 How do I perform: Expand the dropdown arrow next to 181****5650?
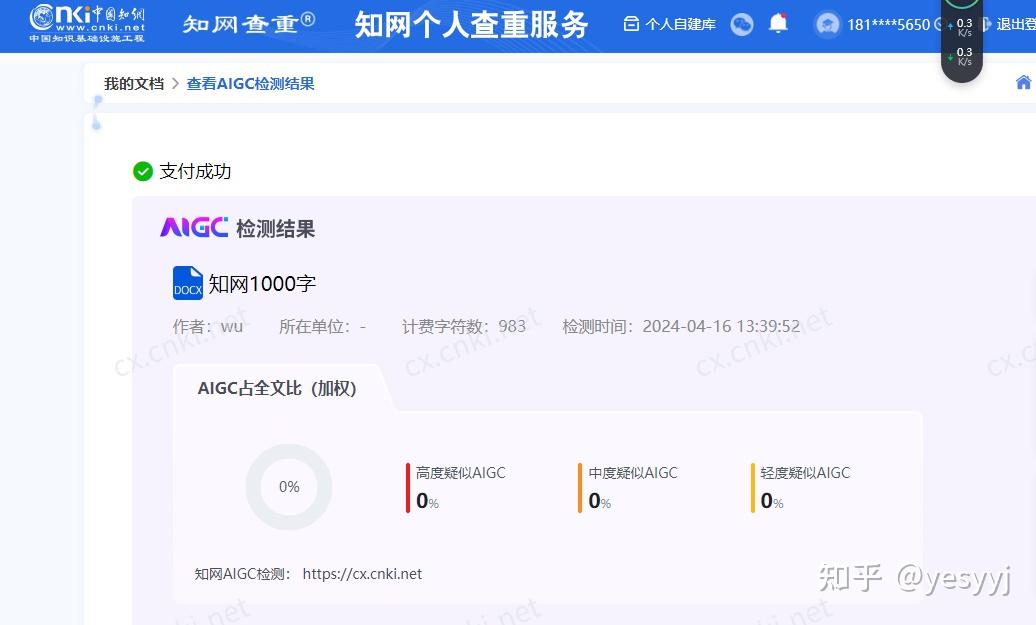(x=936, y=24)
